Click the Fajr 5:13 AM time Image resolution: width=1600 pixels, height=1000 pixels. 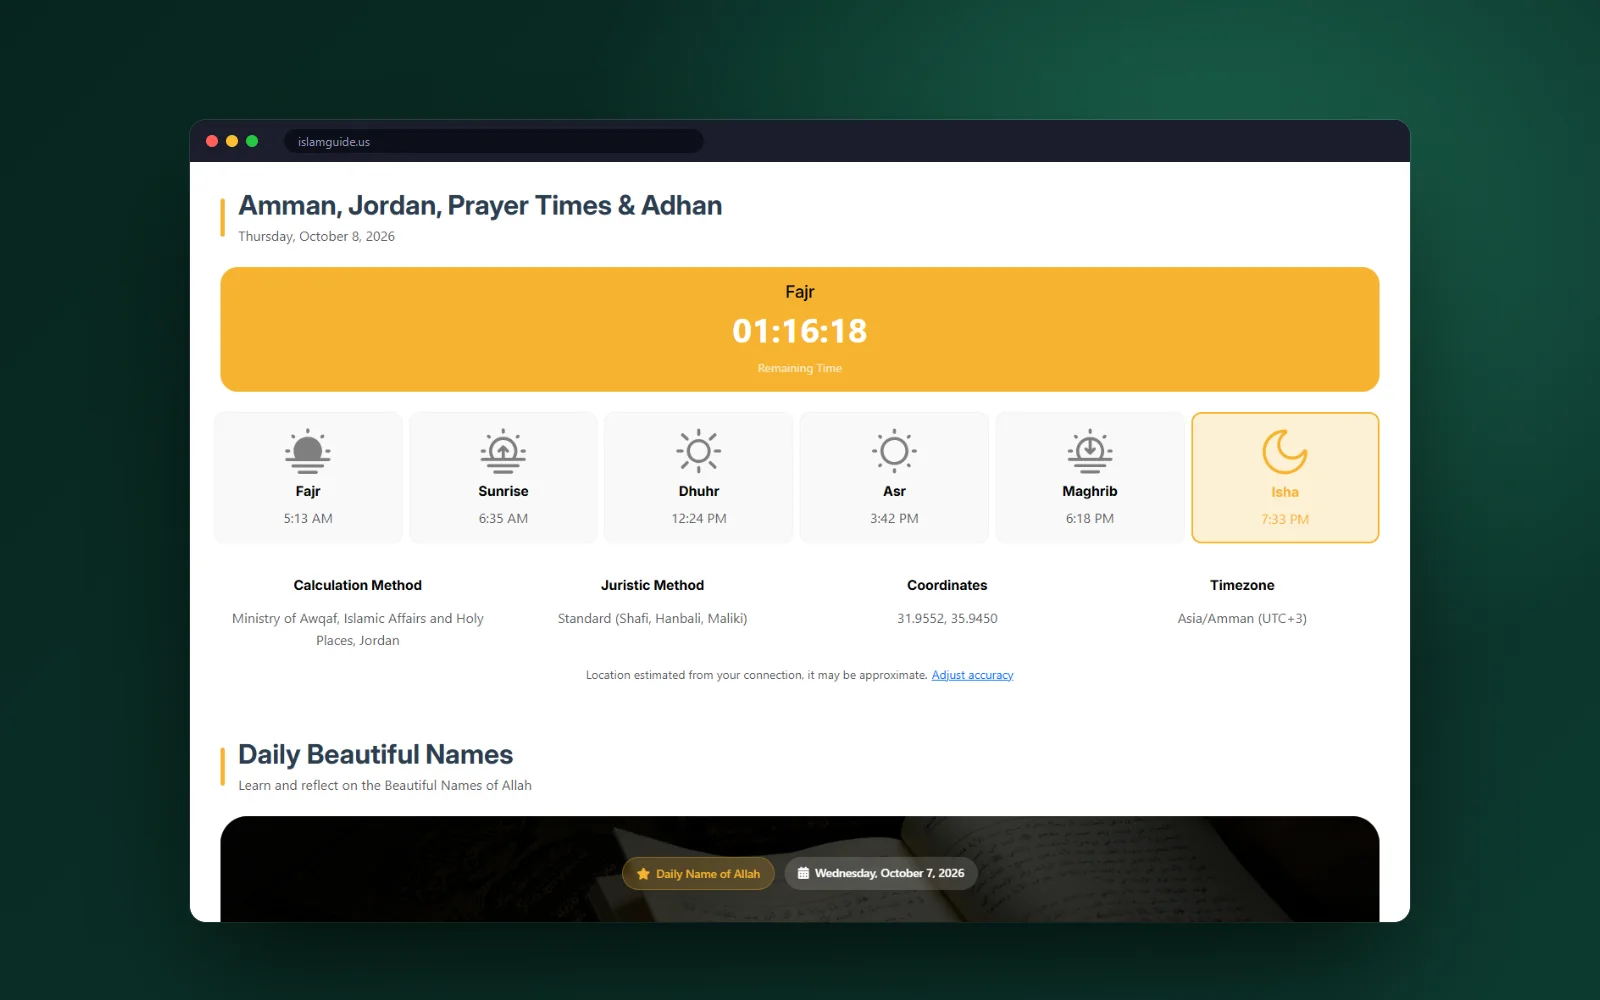[308, 518]
